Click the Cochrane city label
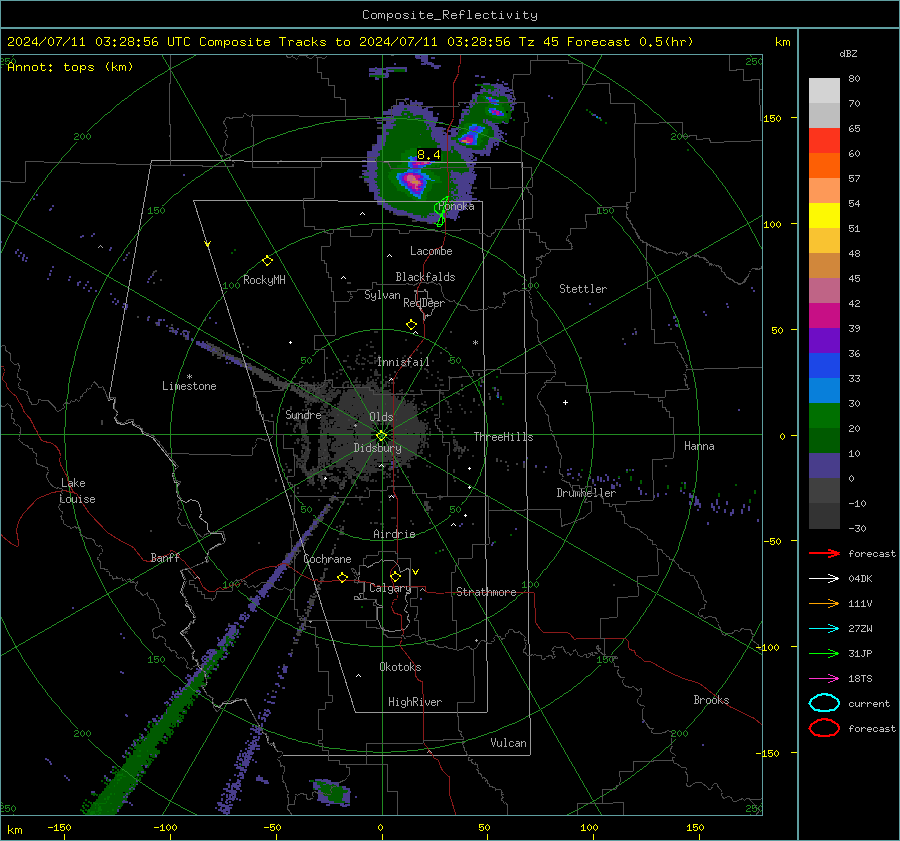Screen dimensions: 900x841 point(327,559)
